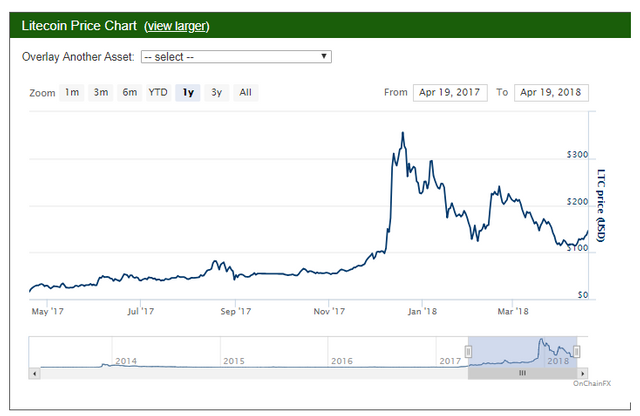Screen dimensions: 640x416
Task: Grab the left range handle in navigator
Action: (x=469, y=351)
